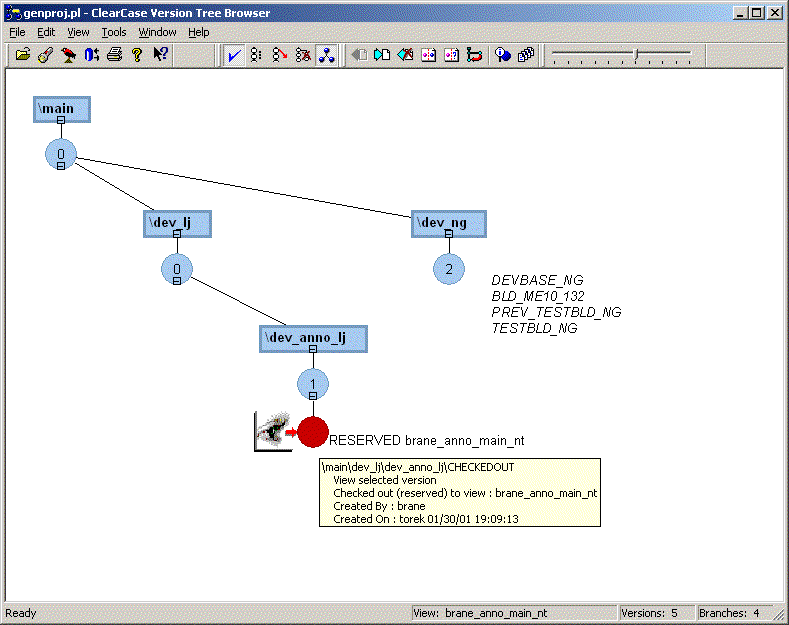Click the merge arrows toolbar icon
Image resolution: width=789 pixels, height=625 pixels.
click(x=475, y=54)
